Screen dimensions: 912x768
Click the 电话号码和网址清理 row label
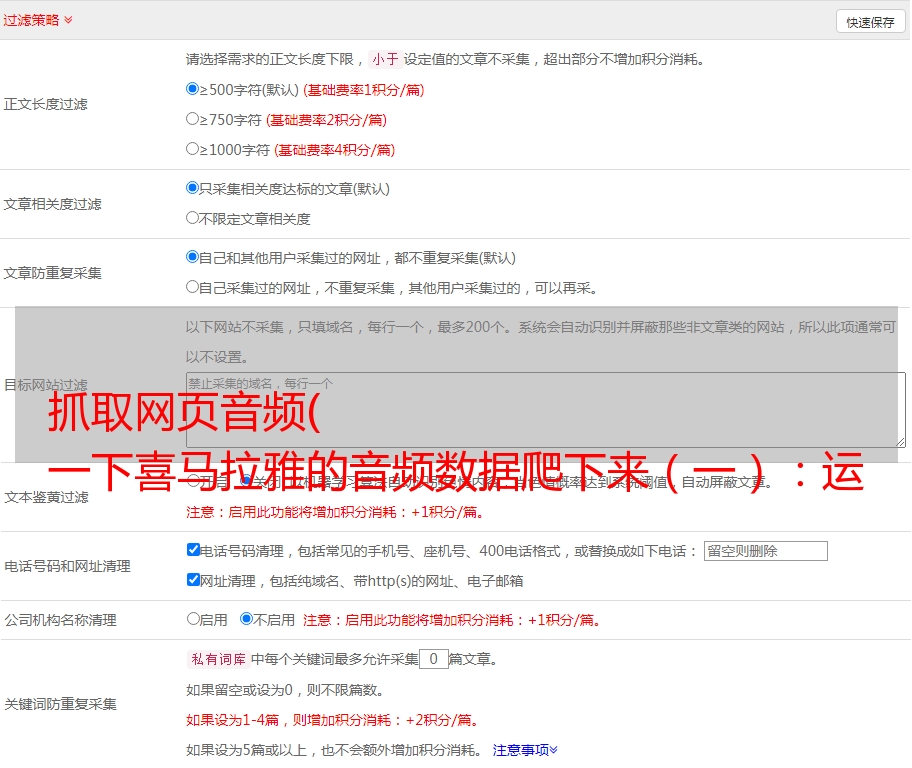tap(67, 566)
